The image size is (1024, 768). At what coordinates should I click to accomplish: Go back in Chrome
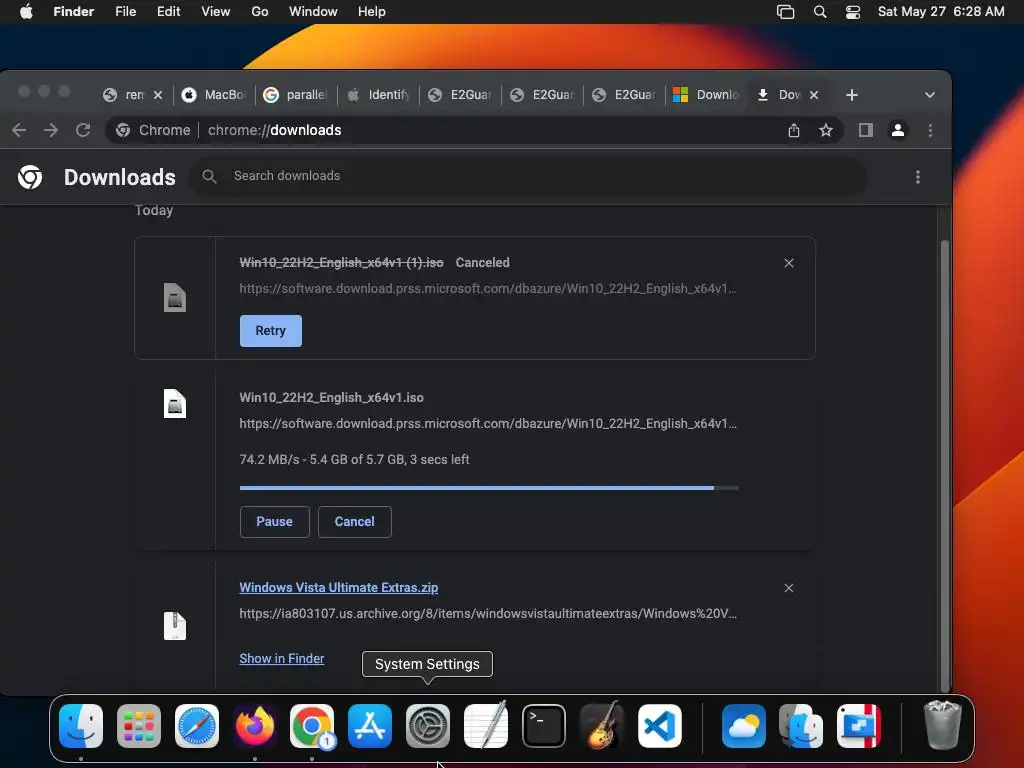[19, 130]
